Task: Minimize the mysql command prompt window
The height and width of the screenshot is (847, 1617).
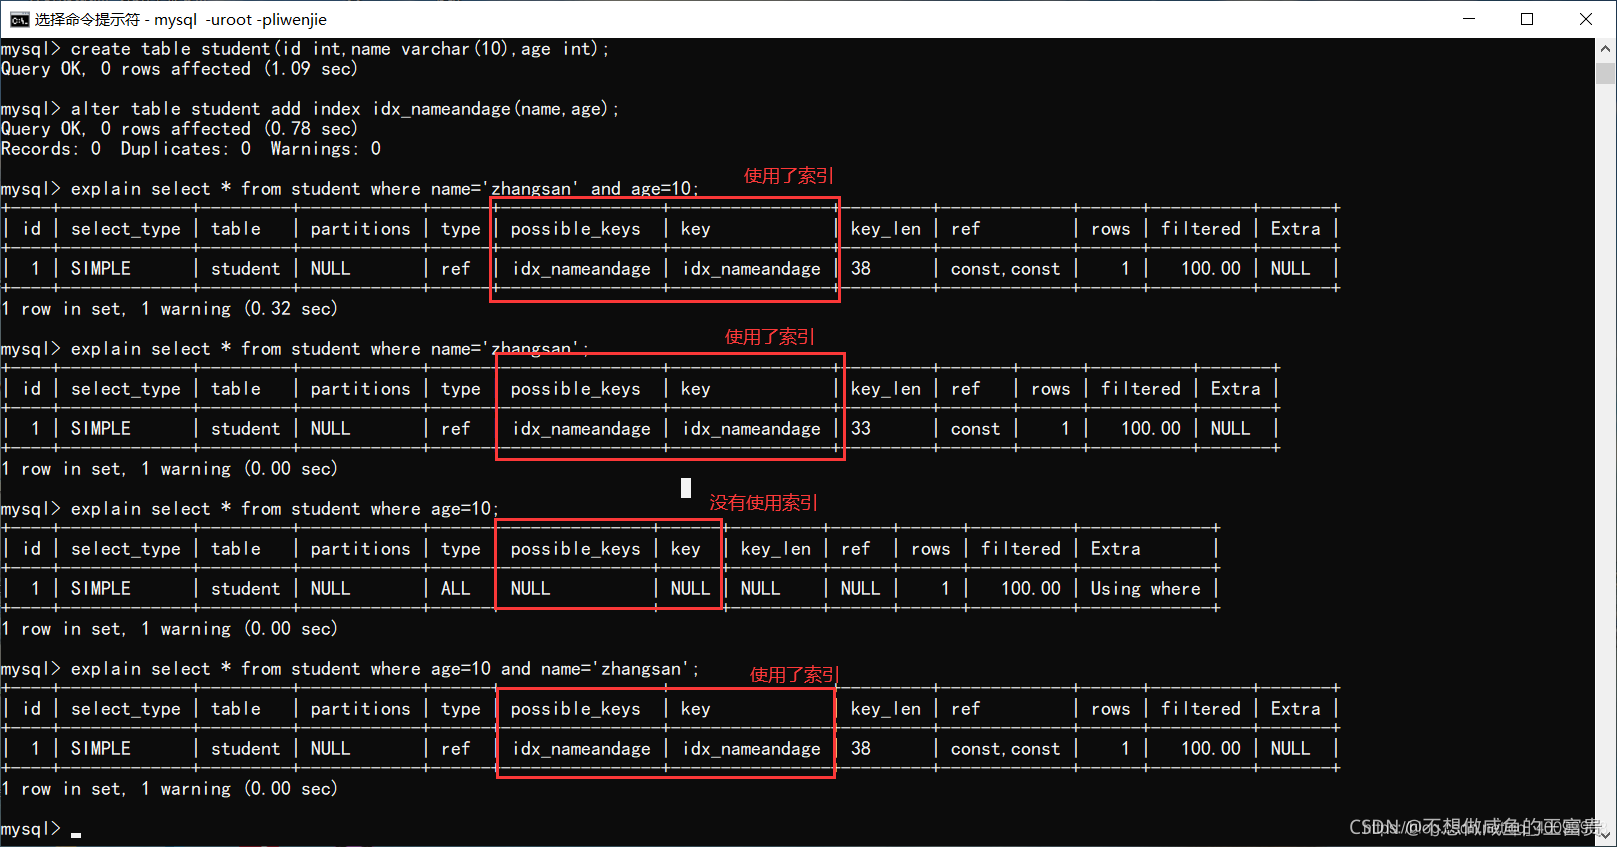Action: [x=1469, y=19]
